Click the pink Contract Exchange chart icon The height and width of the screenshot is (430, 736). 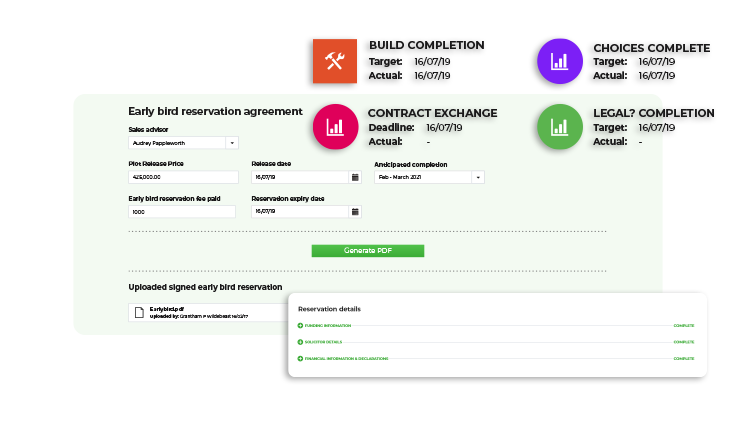[x=337, y=127]
